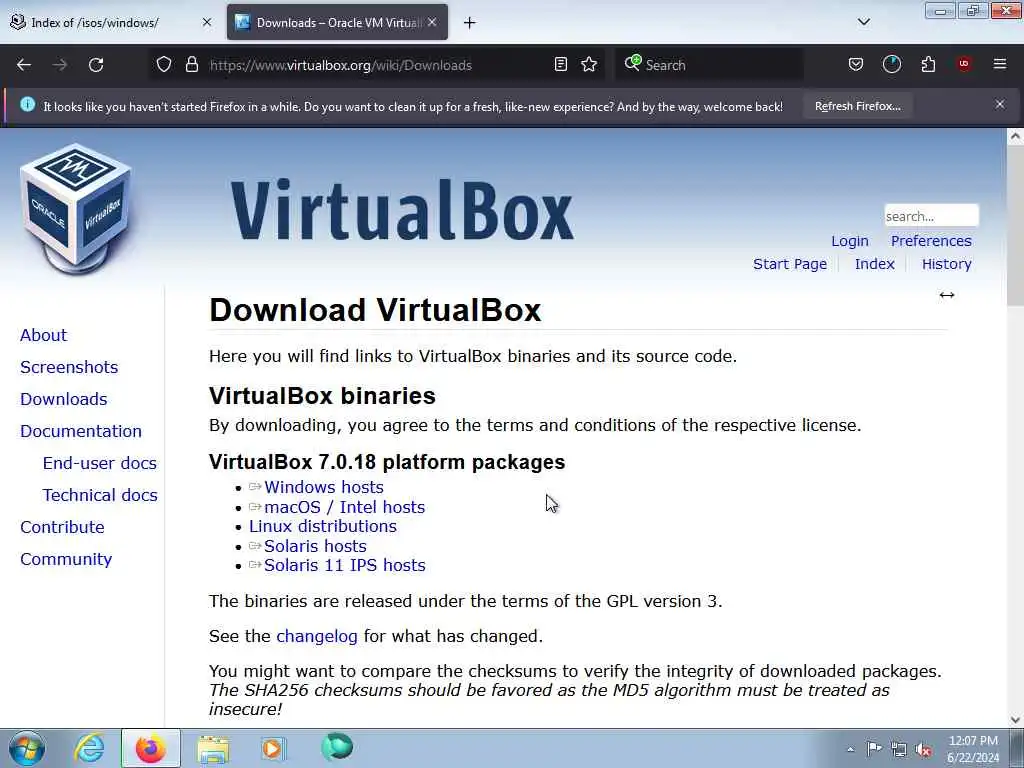Click the Refresh Firefox… button
The image size is (1024, 768).
[x=857, y=106]
